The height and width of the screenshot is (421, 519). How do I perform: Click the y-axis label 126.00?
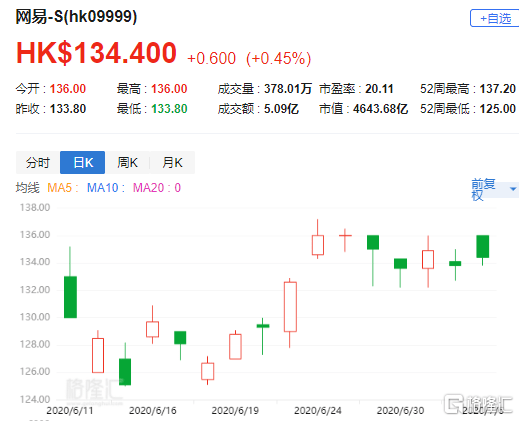(x=35, y=372)
